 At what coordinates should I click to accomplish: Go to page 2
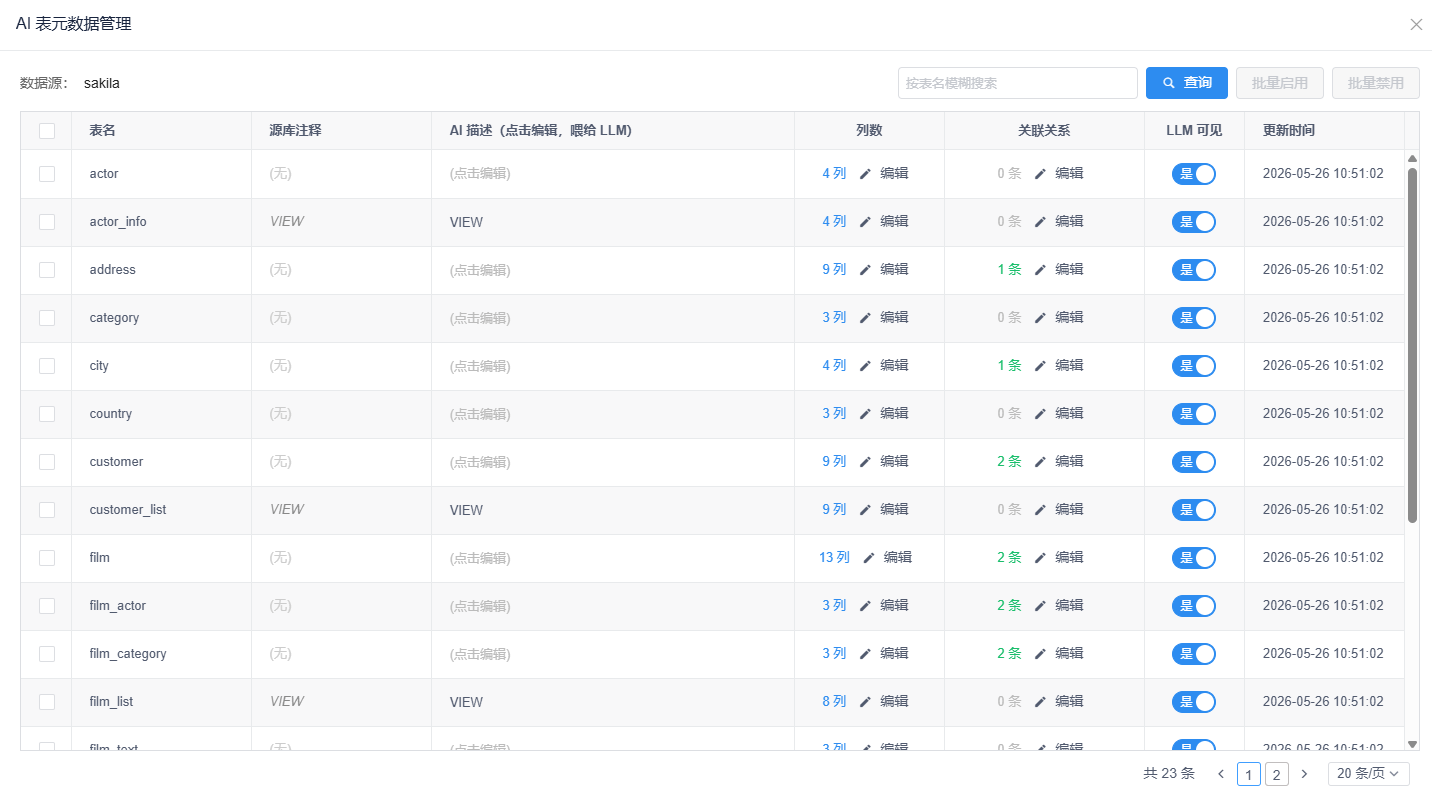tap(1277, 774)
